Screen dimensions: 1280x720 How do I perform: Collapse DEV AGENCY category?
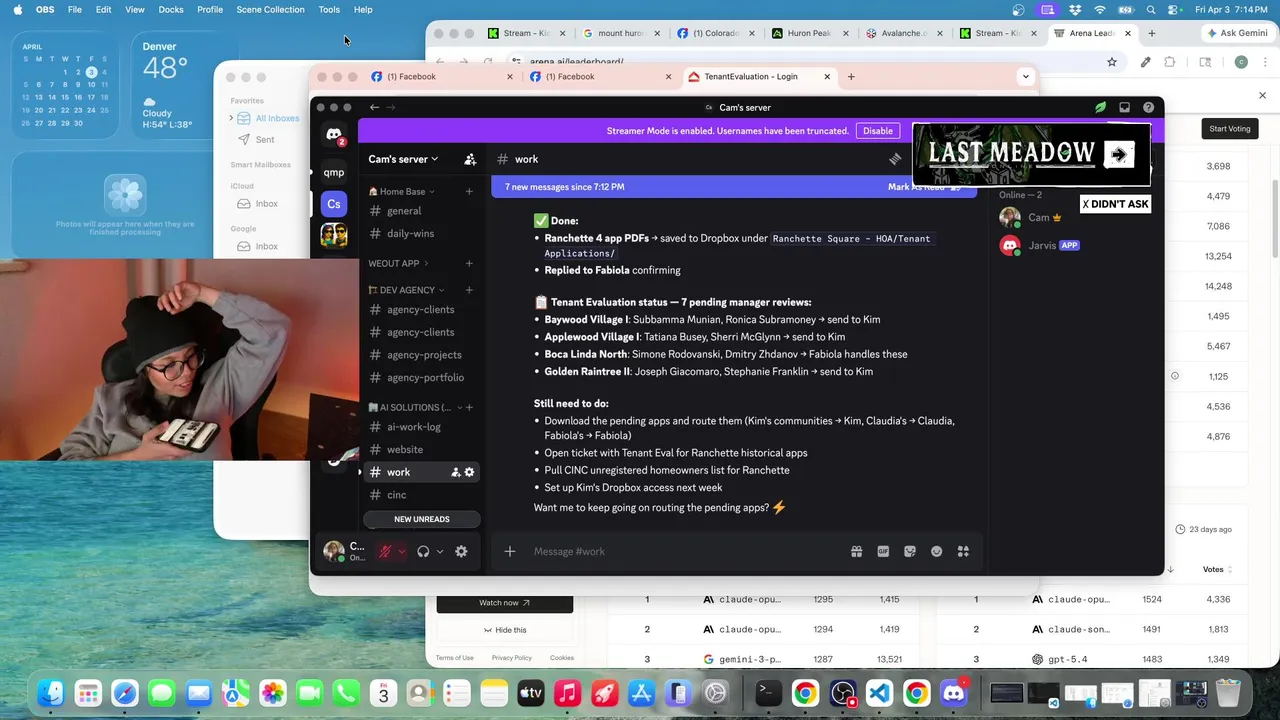tap(407, 290)
